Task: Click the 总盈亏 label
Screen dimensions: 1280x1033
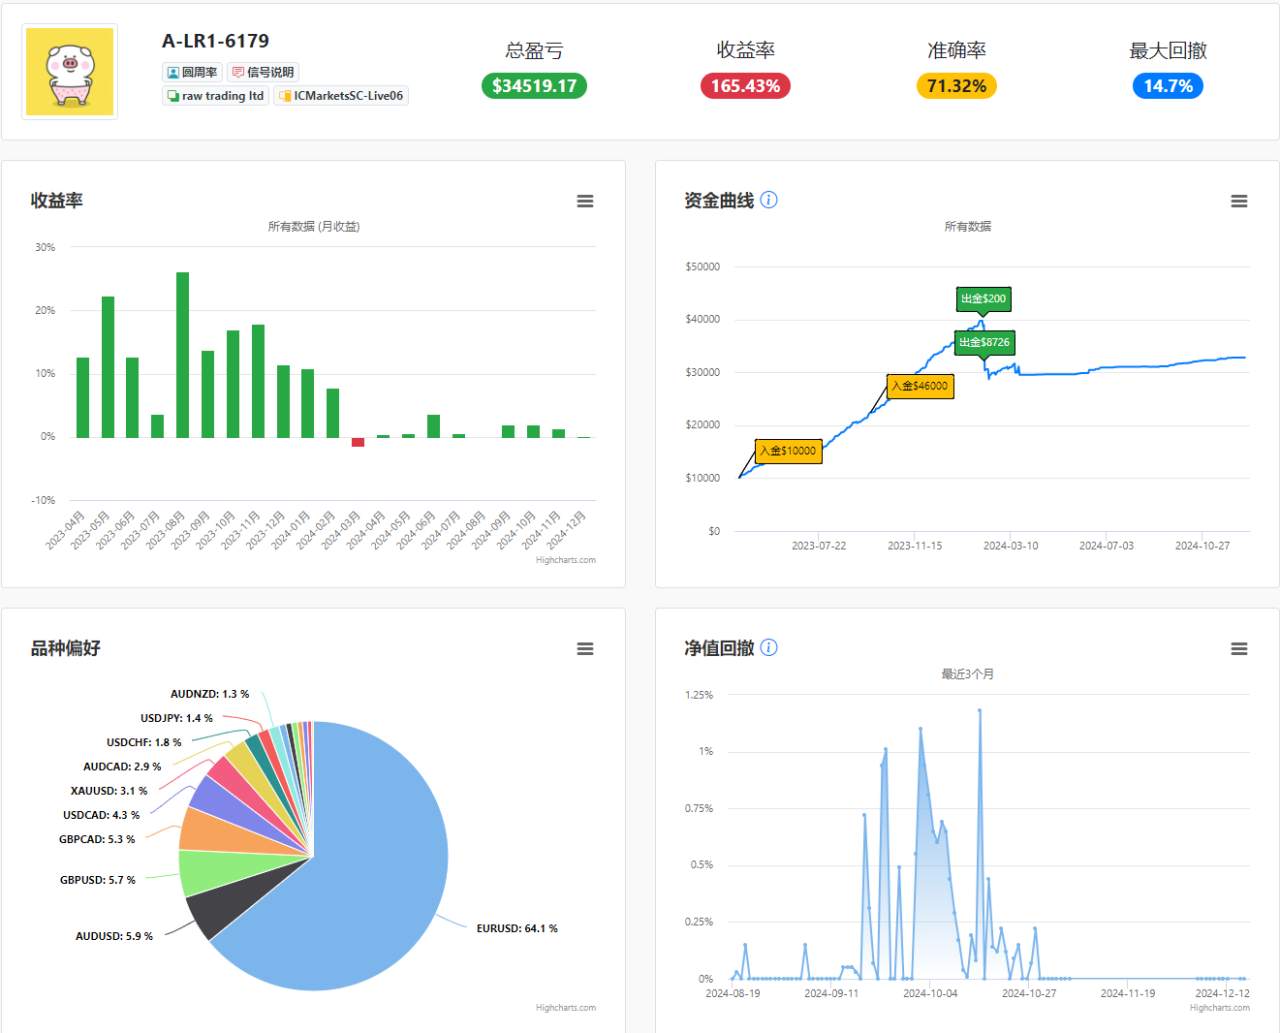Action: click(534, 51)
